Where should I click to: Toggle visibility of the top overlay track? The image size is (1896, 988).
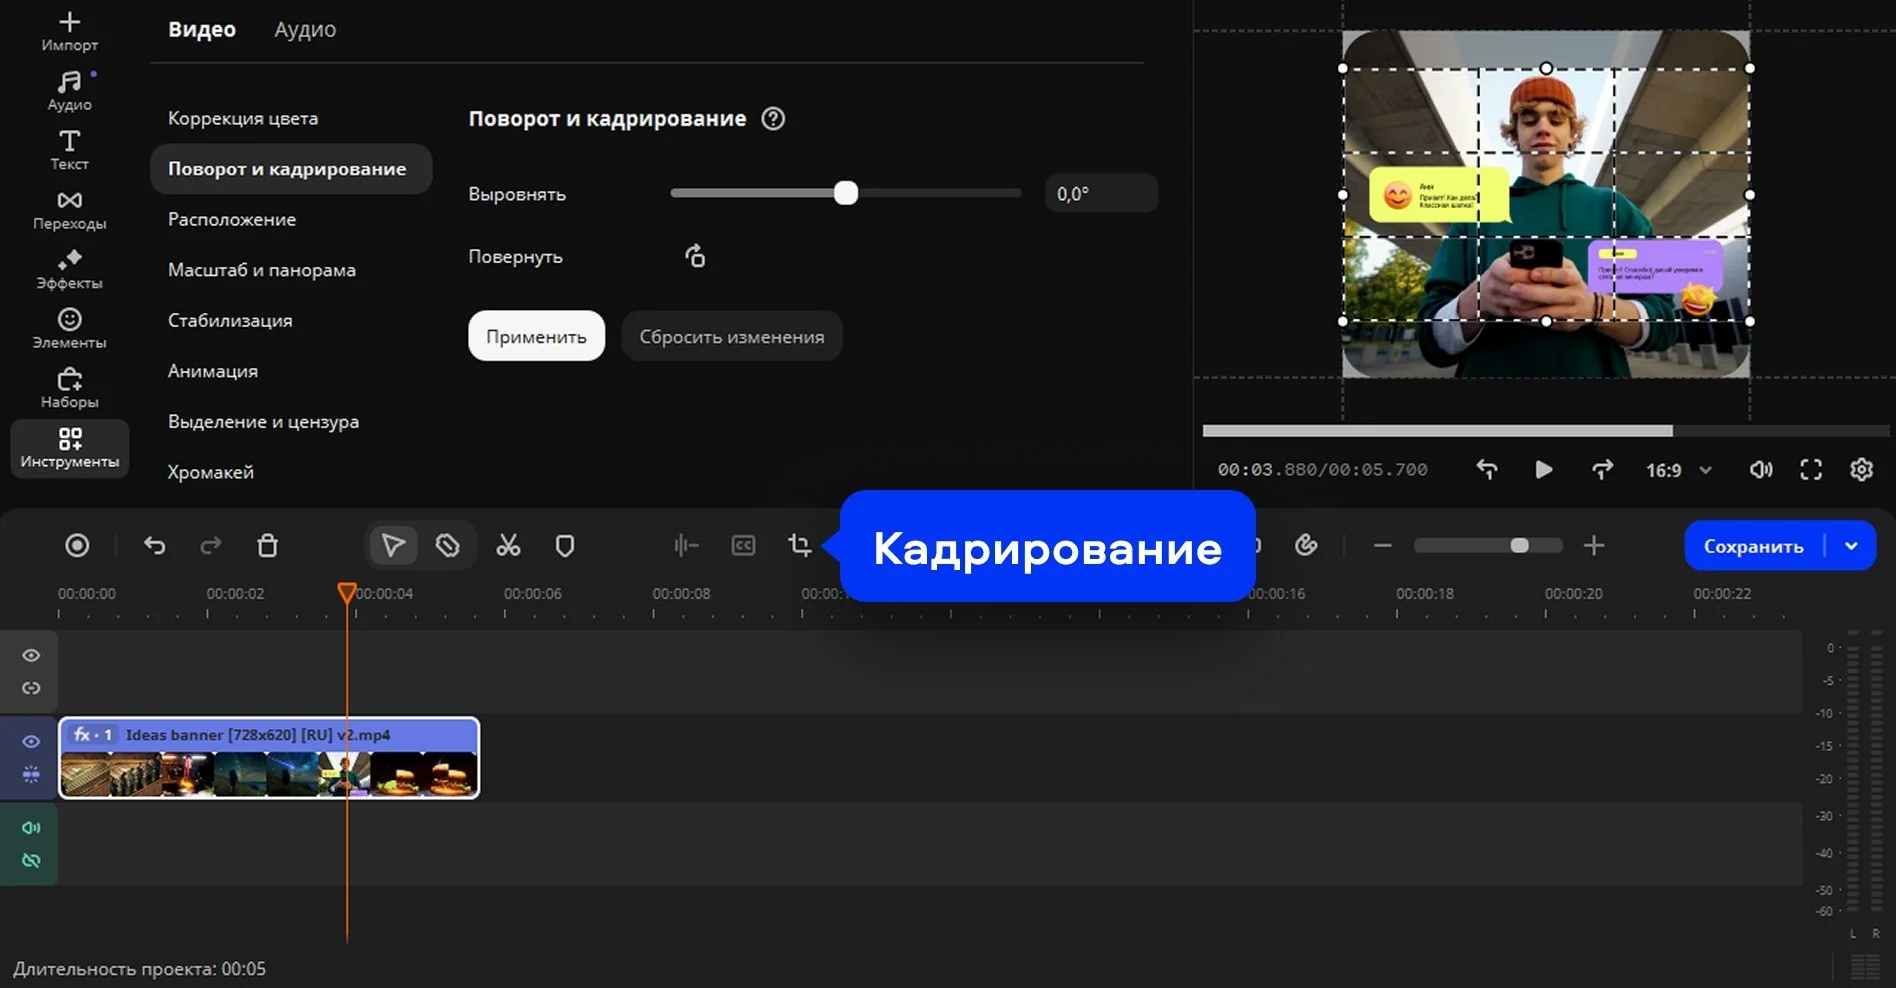pos(31,655)
